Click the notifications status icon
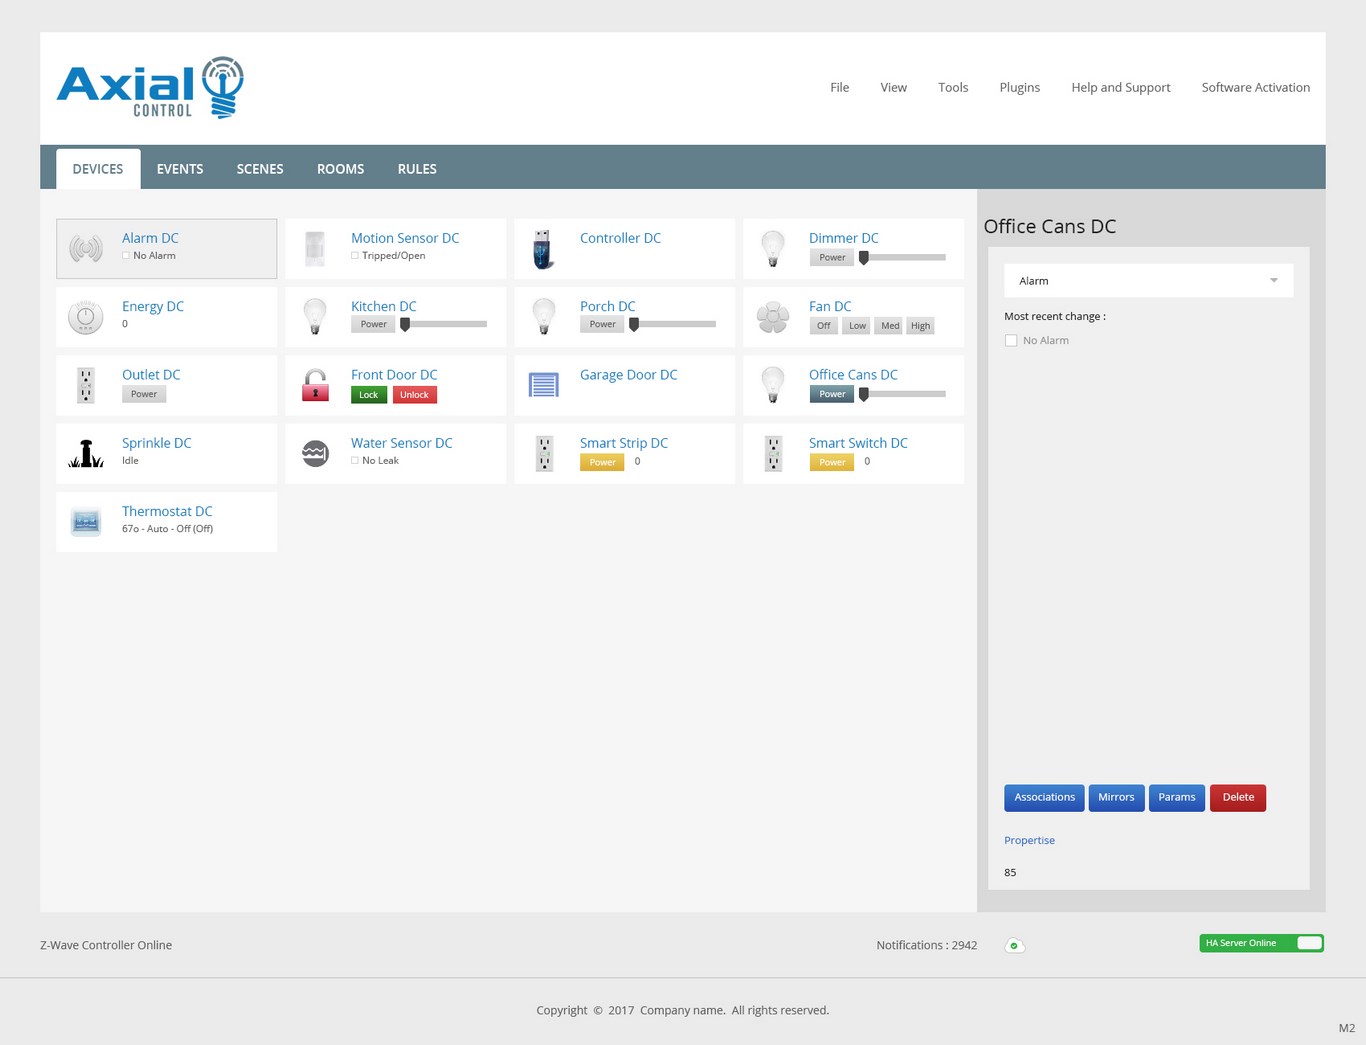The height and width of the screenshot is (1045, 1366). [1014, 946]
